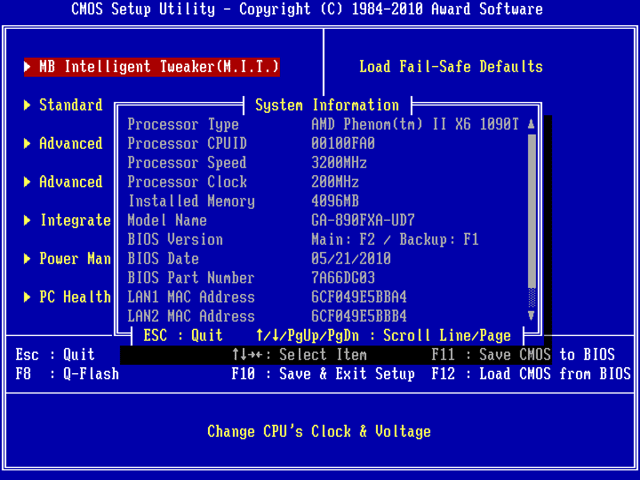This screenshot has width=640, height=480.
Task: Click the arrow beside Integrate
Action: pyautogui.click(x=27, y=220)
